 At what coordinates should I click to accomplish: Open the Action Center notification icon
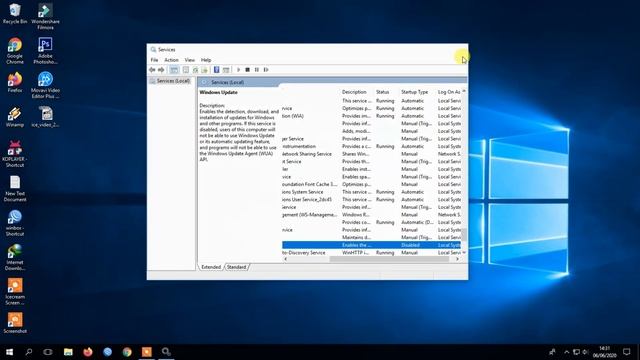(627, 352)
